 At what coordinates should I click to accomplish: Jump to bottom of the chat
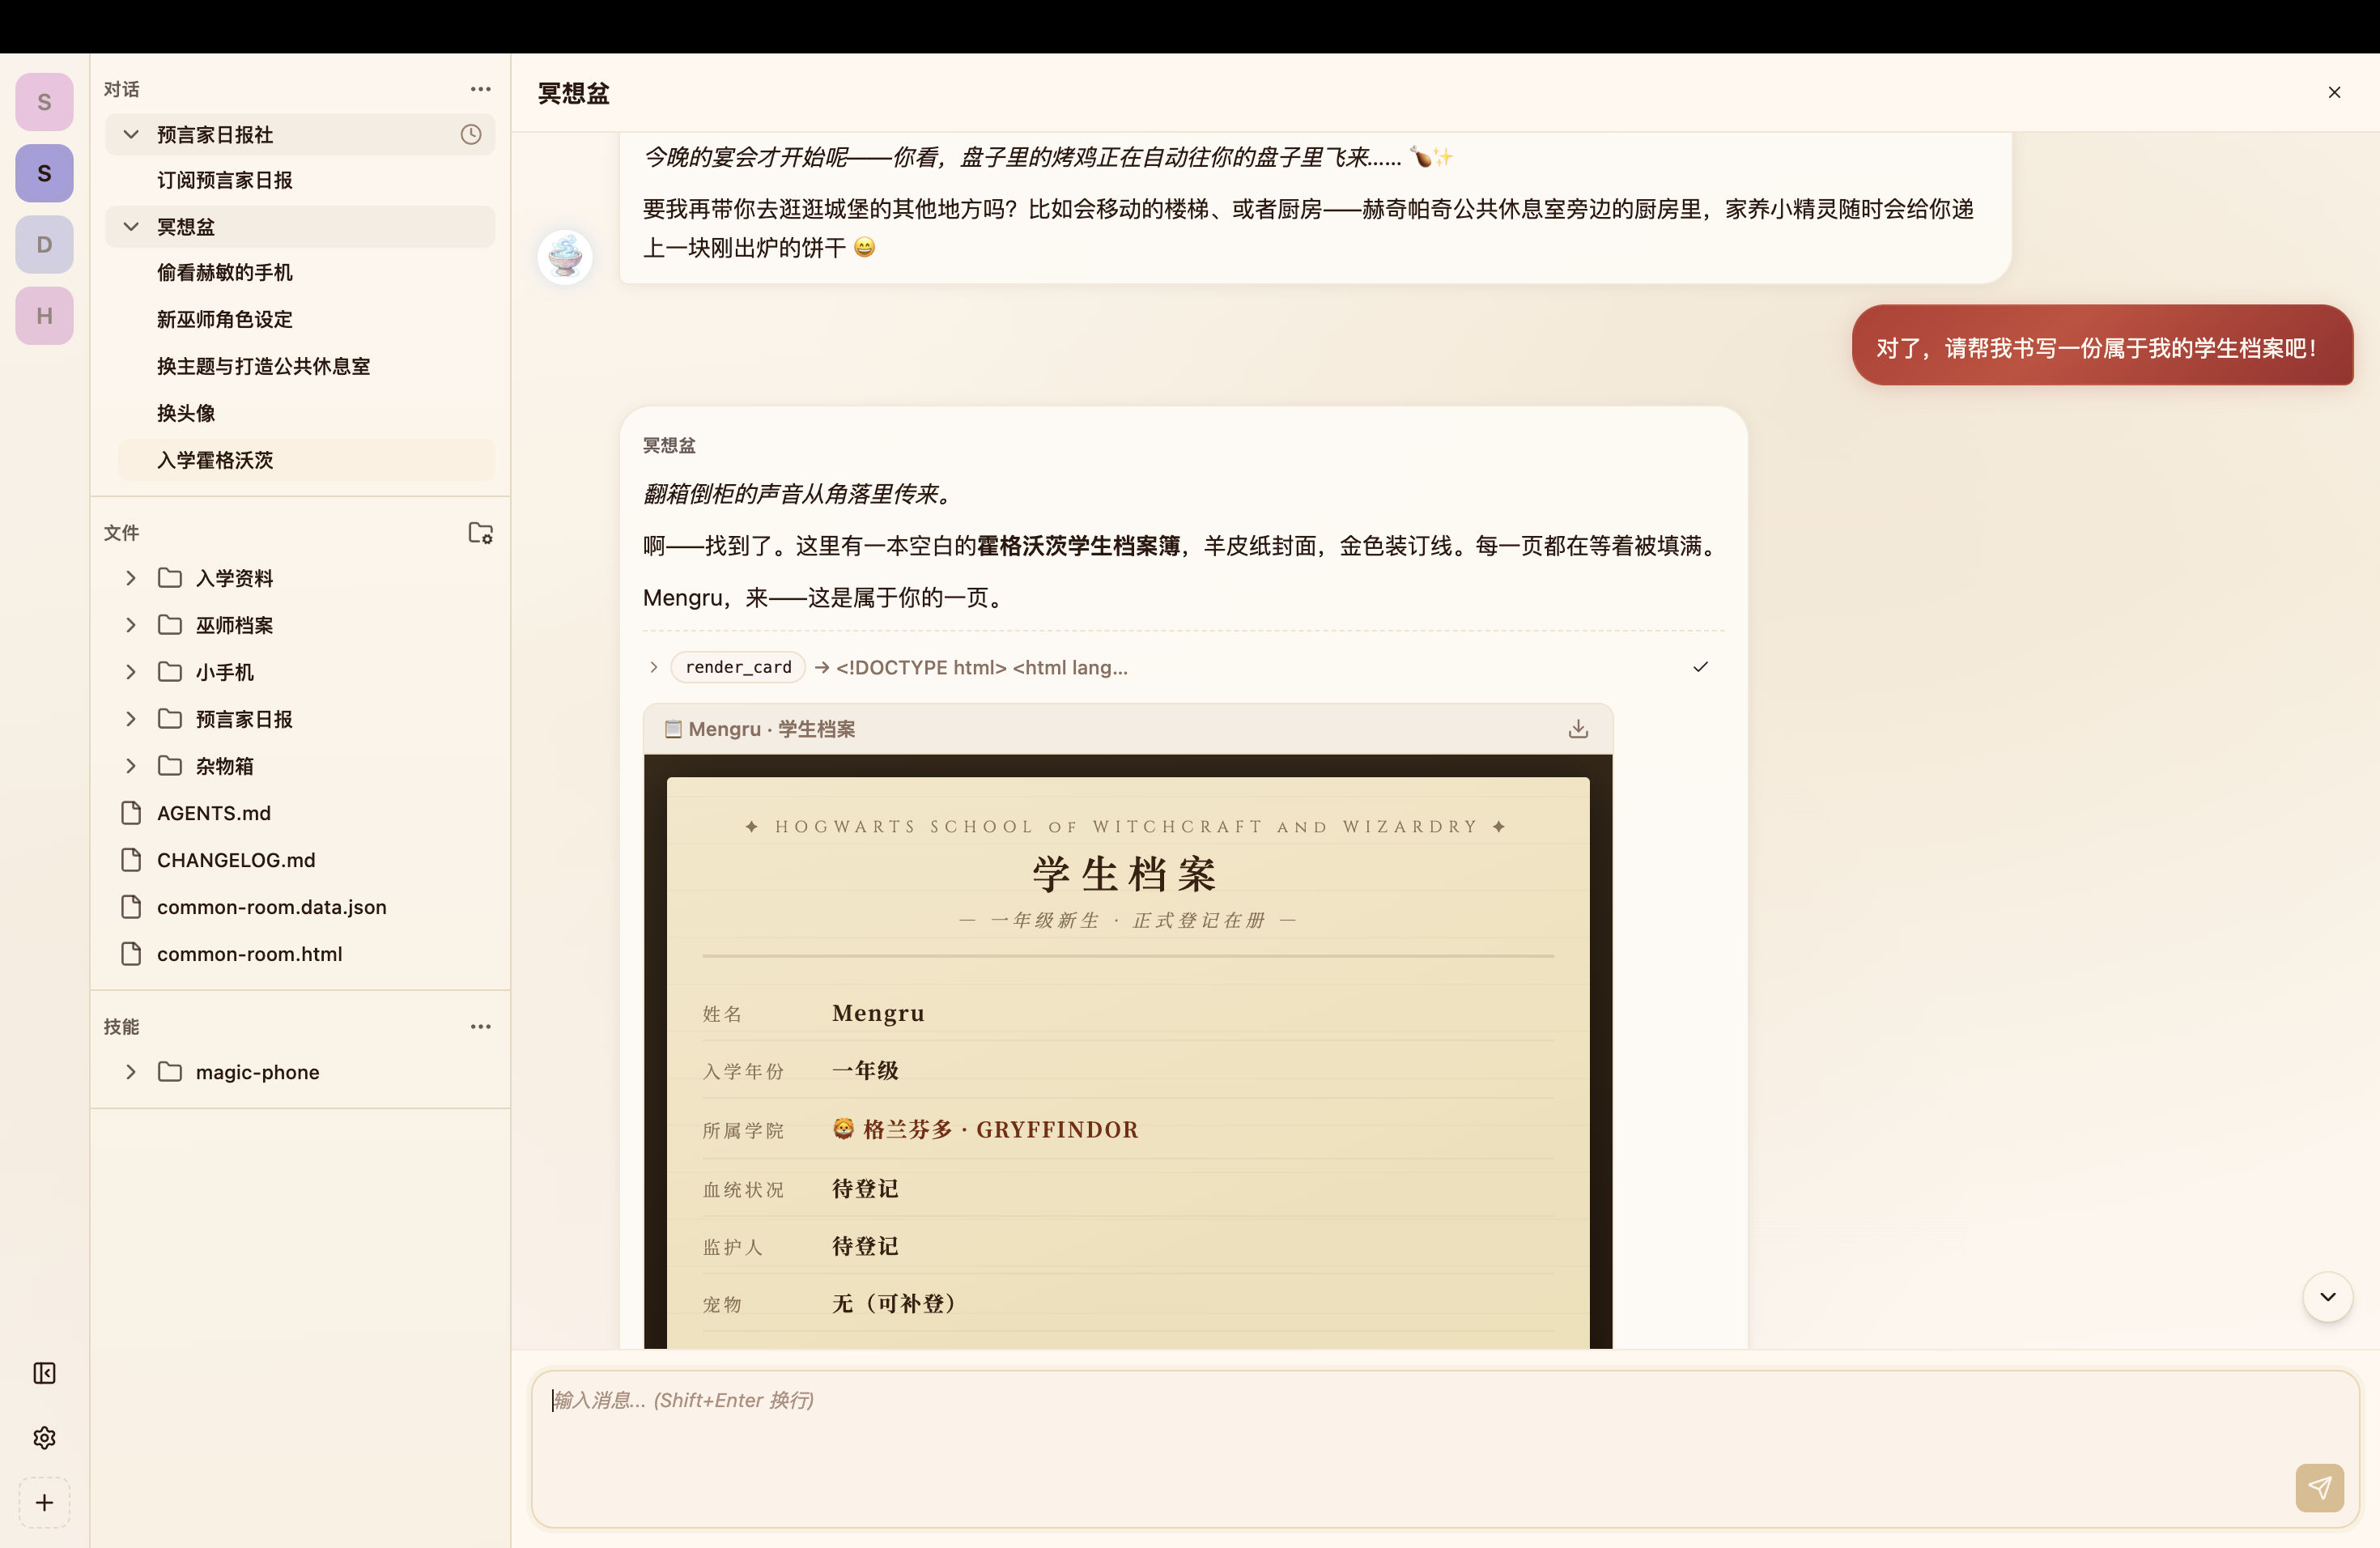(2327, 1297)
